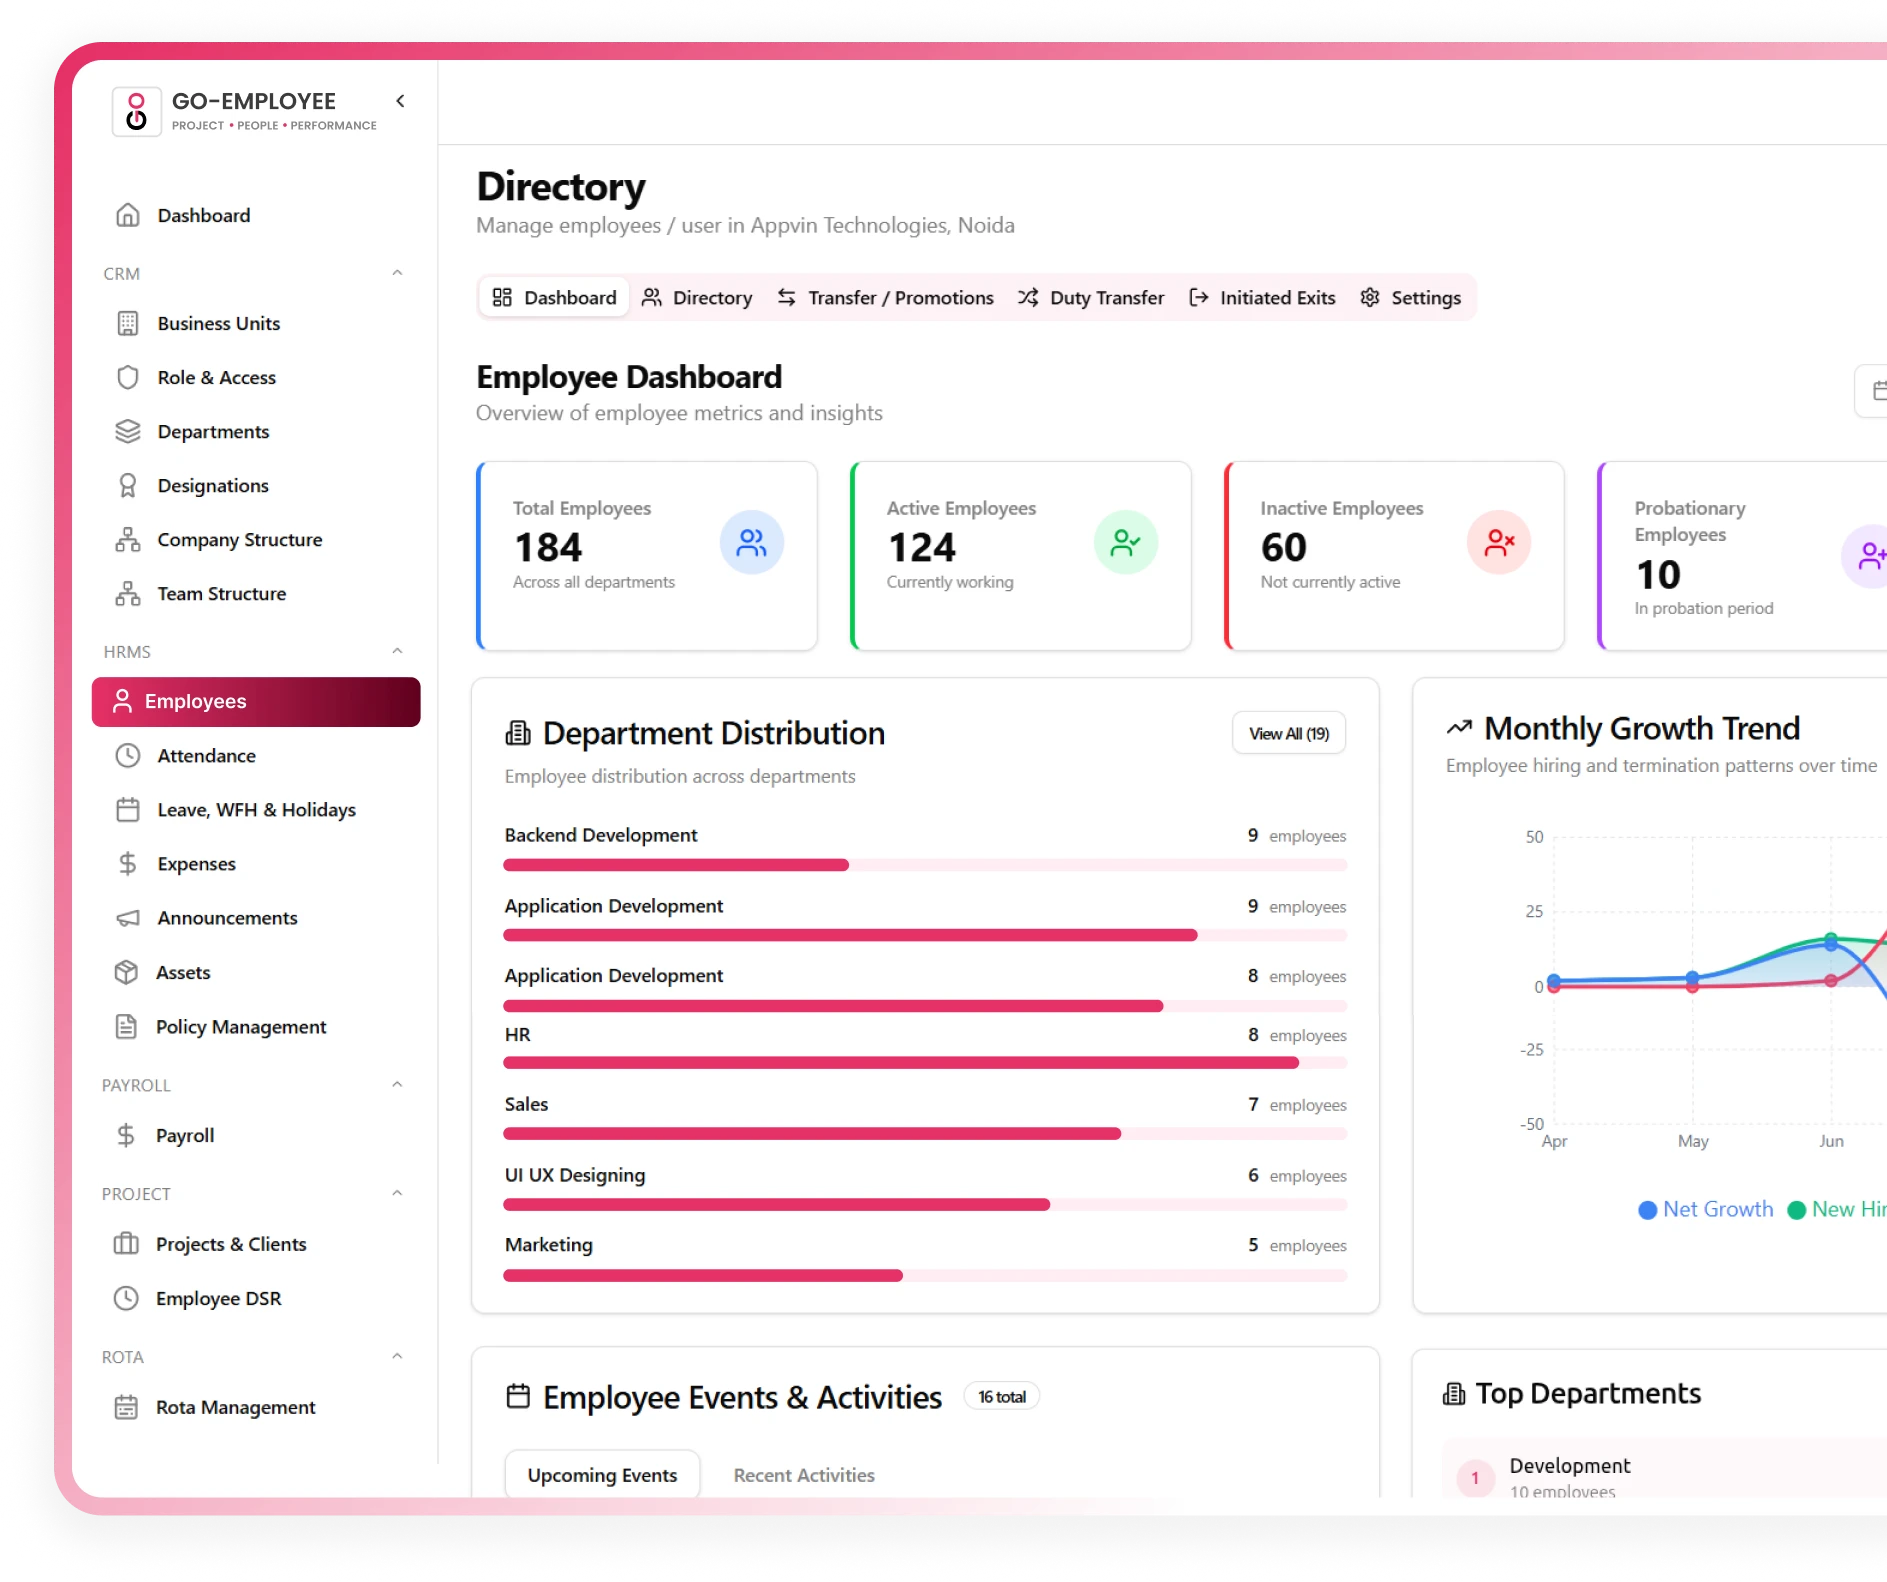1887x1582 pixels.
Task: Click the UI UX Designing progress bar
Action: [925, 1205]
